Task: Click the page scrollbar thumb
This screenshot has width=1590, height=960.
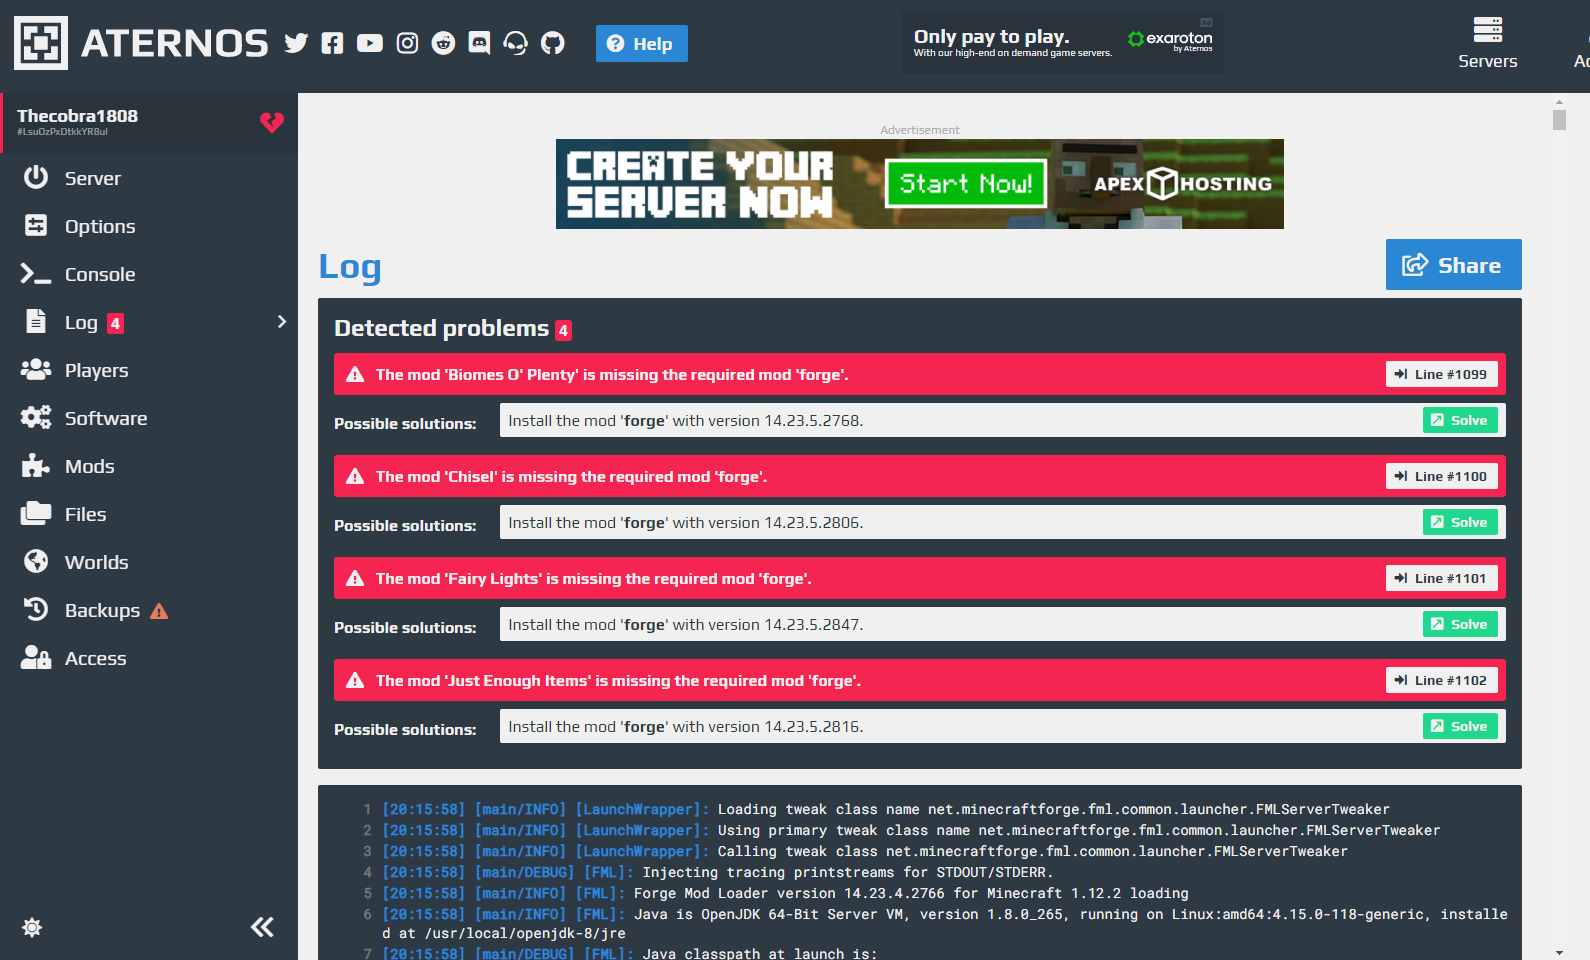Action: point(1559,120)
